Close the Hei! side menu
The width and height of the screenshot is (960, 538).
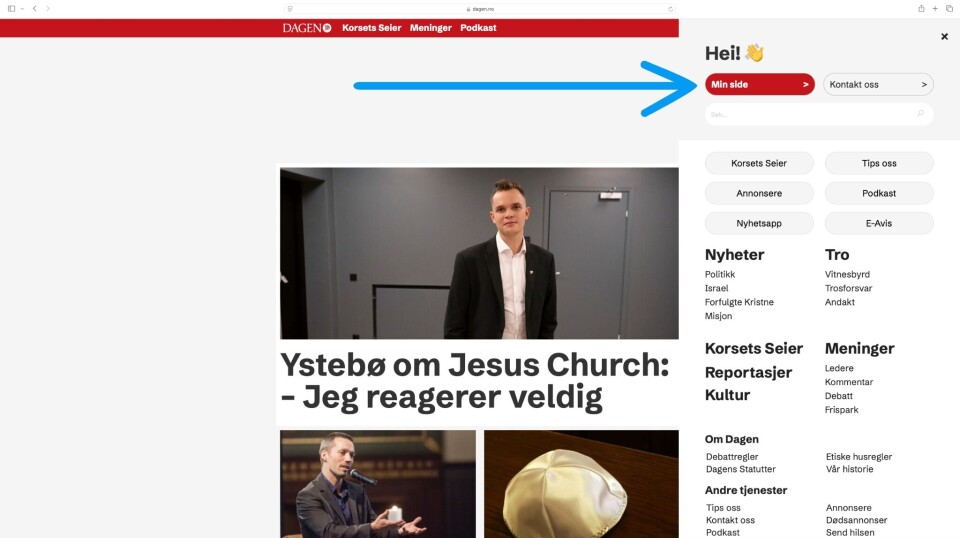944,37
